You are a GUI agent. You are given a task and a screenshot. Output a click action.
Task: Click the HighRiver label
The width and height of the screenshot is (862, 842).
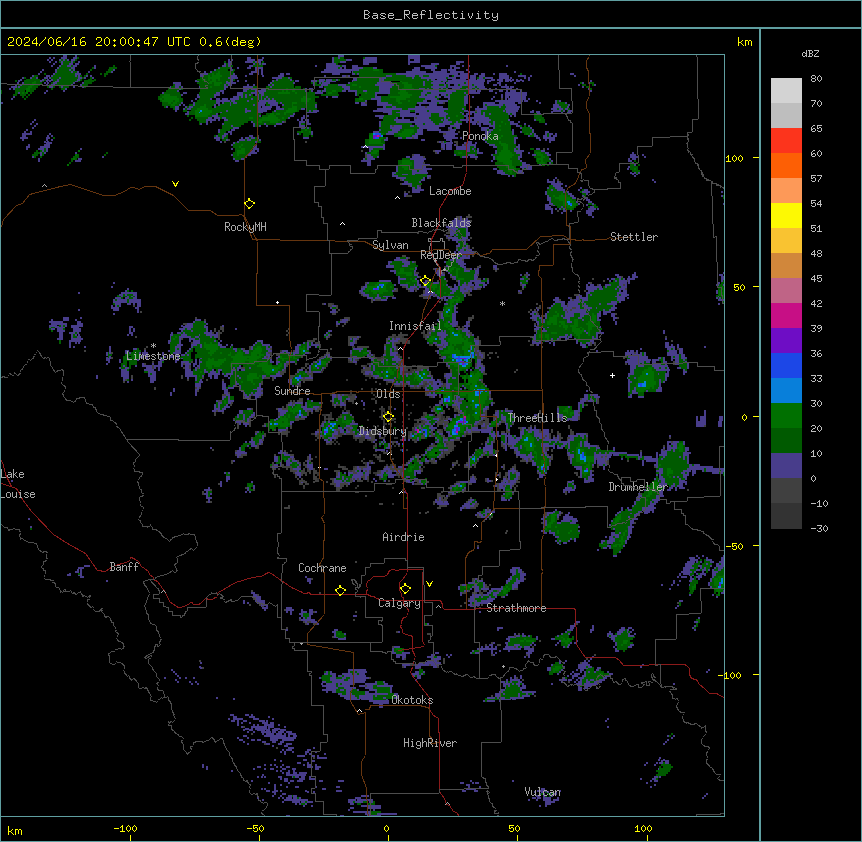pos(430,743)
